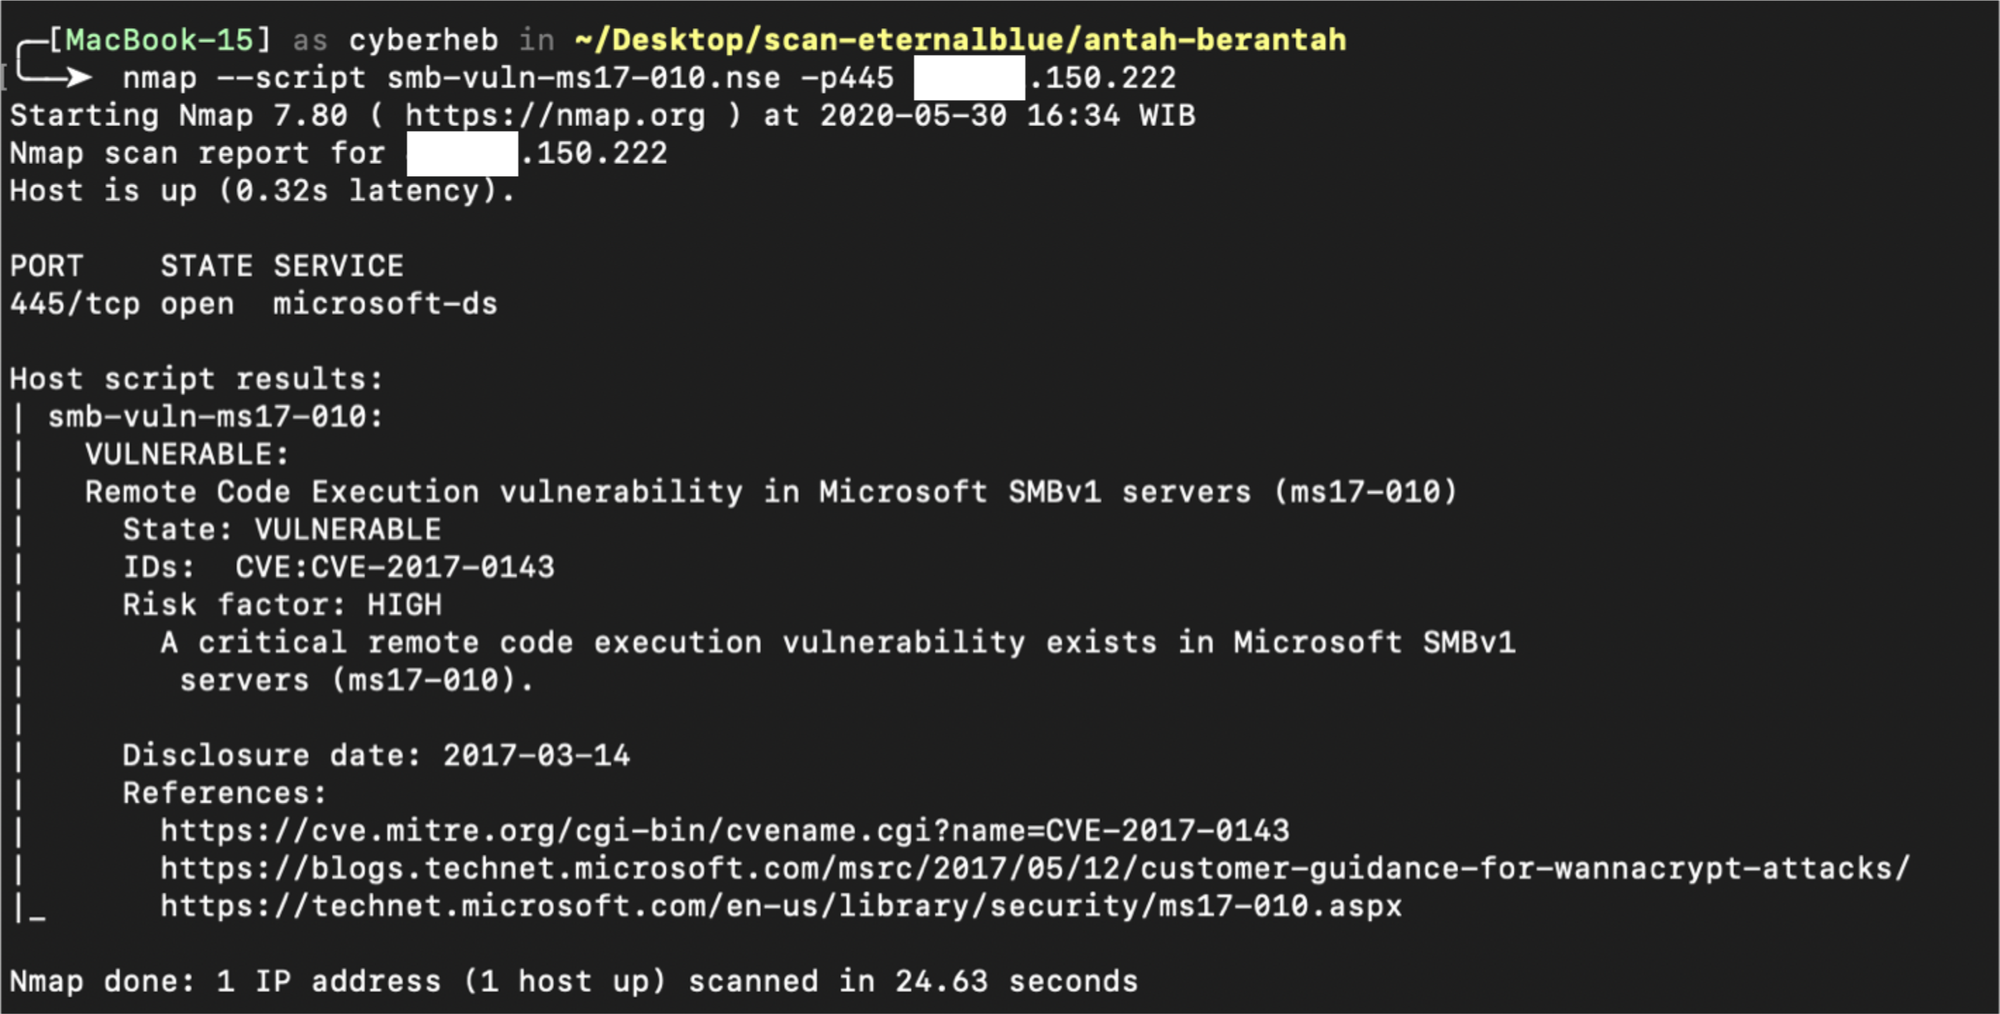This screenshot has width=2000, height=1014.
Task: Click the 445/tcp port entry
Action: pos(74,304)
